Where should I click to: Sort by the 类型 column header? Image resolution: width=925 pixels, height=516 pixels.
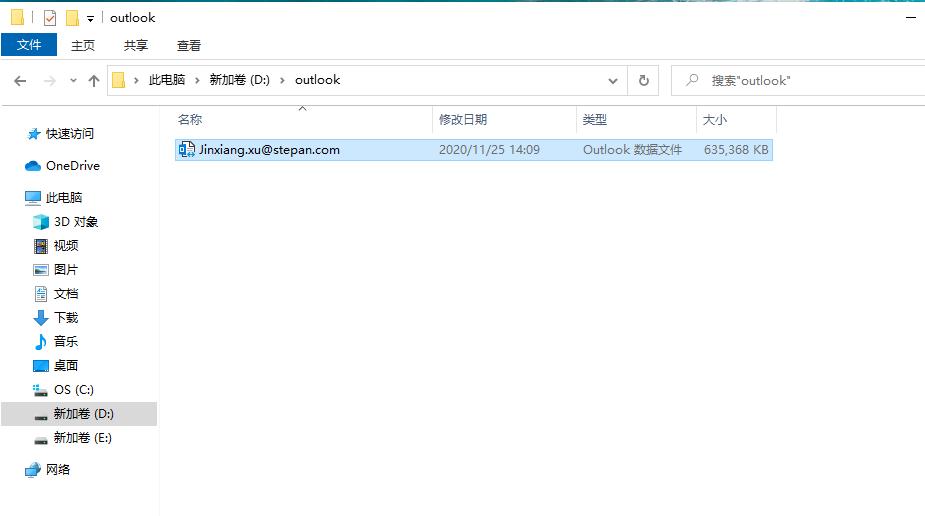595,120
